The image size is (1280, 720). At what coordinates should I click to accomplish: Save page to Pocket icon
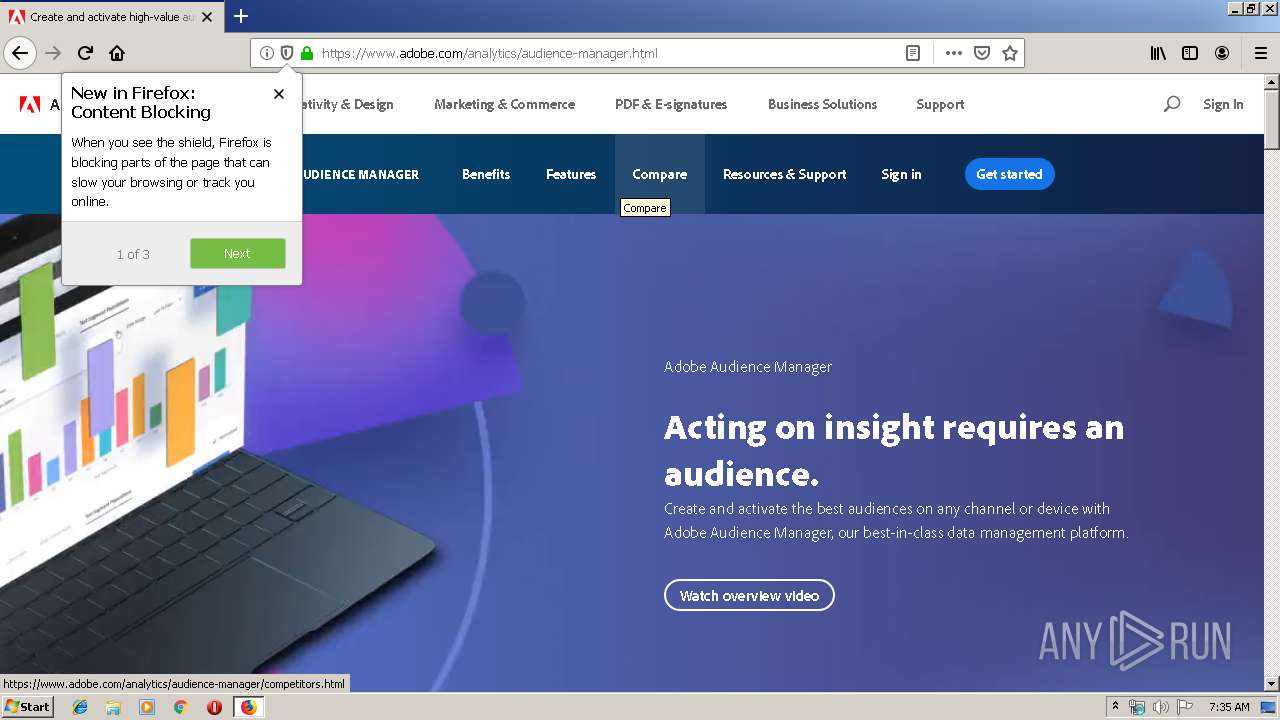tap(982, 53)
